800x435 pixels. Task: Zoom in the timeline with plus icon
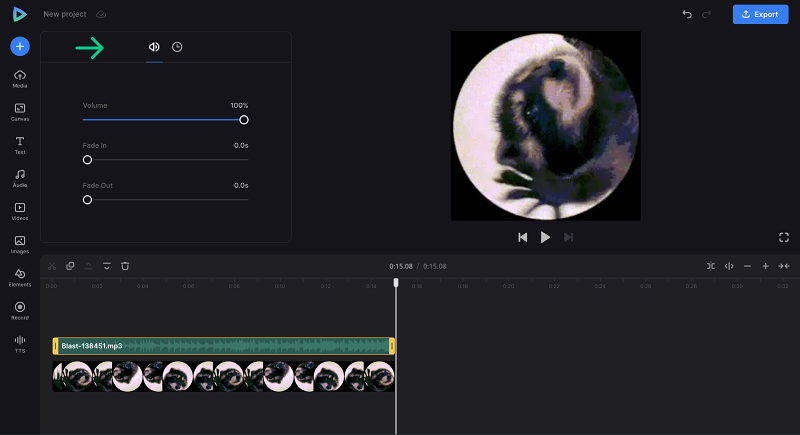[765, 266]
